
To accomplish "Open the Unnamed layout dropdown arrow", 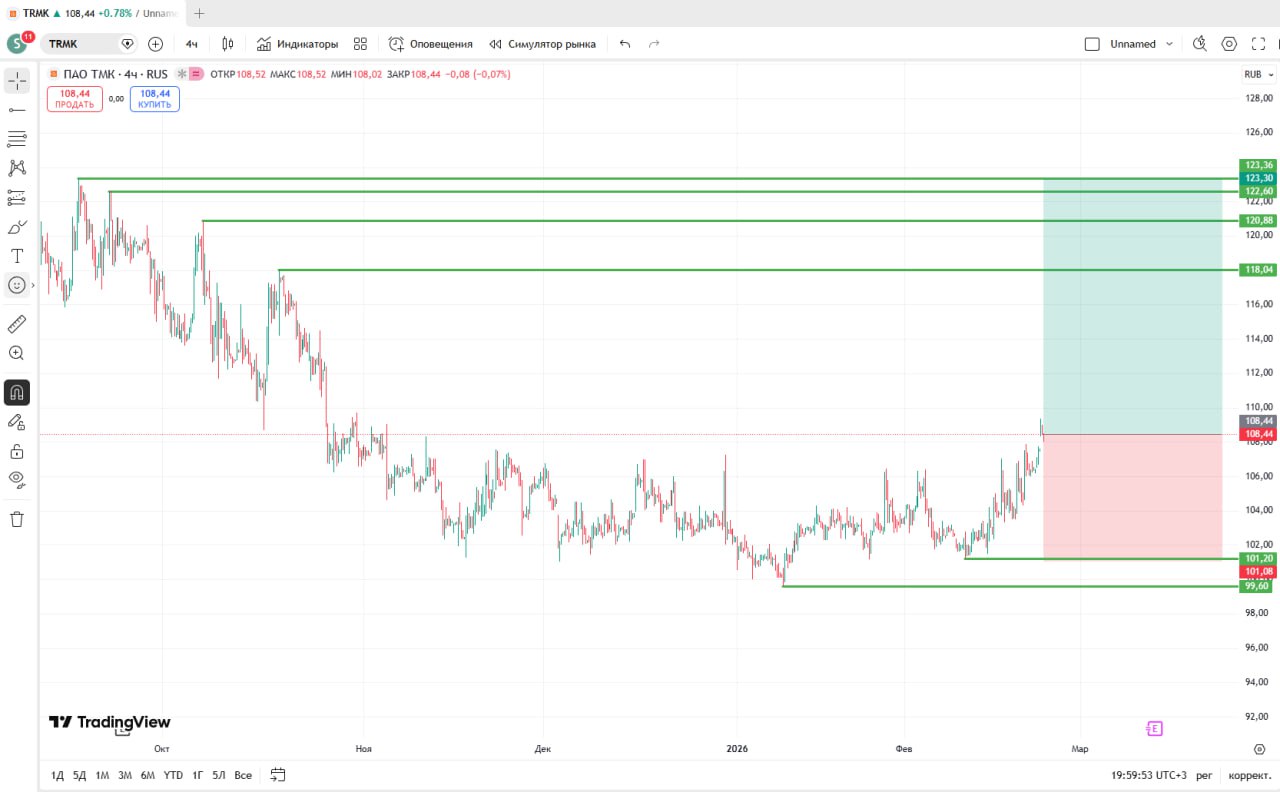I will point(1169,44).
